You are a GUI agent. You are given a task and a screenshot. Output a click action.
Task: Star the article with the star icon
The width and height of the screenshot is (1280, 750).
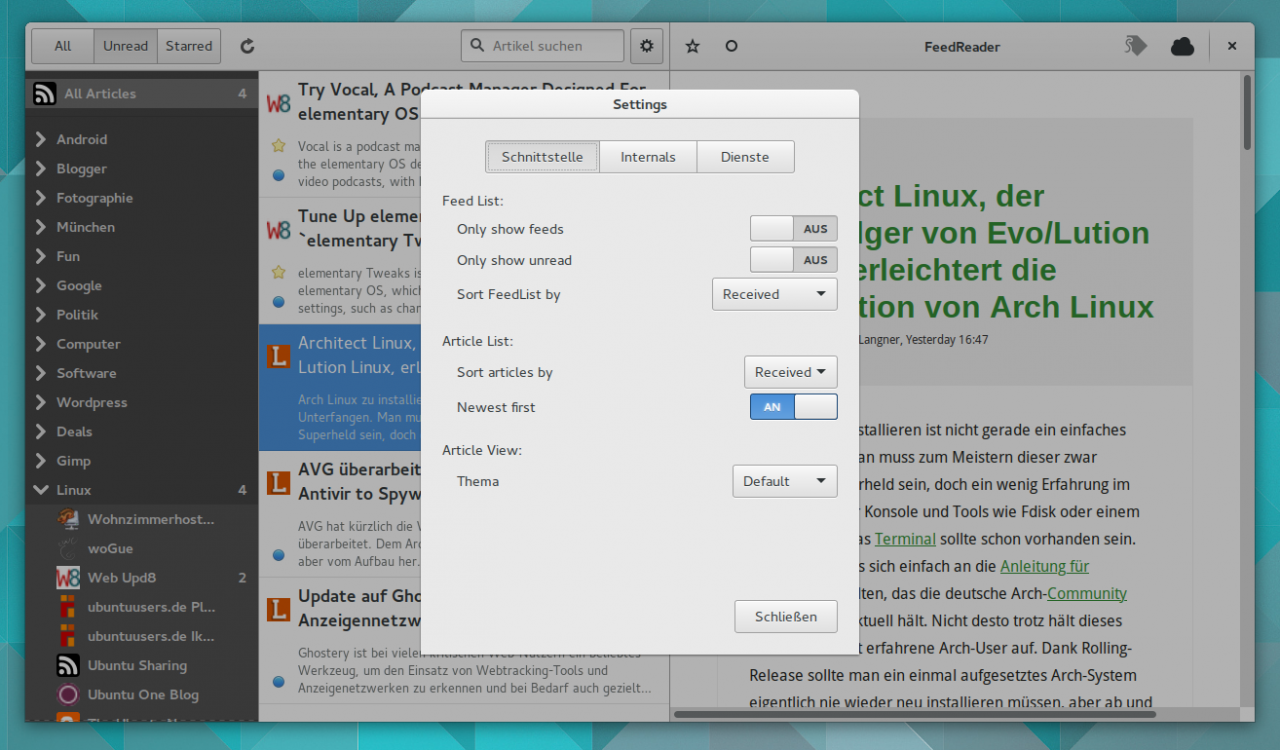click(692, 46)
